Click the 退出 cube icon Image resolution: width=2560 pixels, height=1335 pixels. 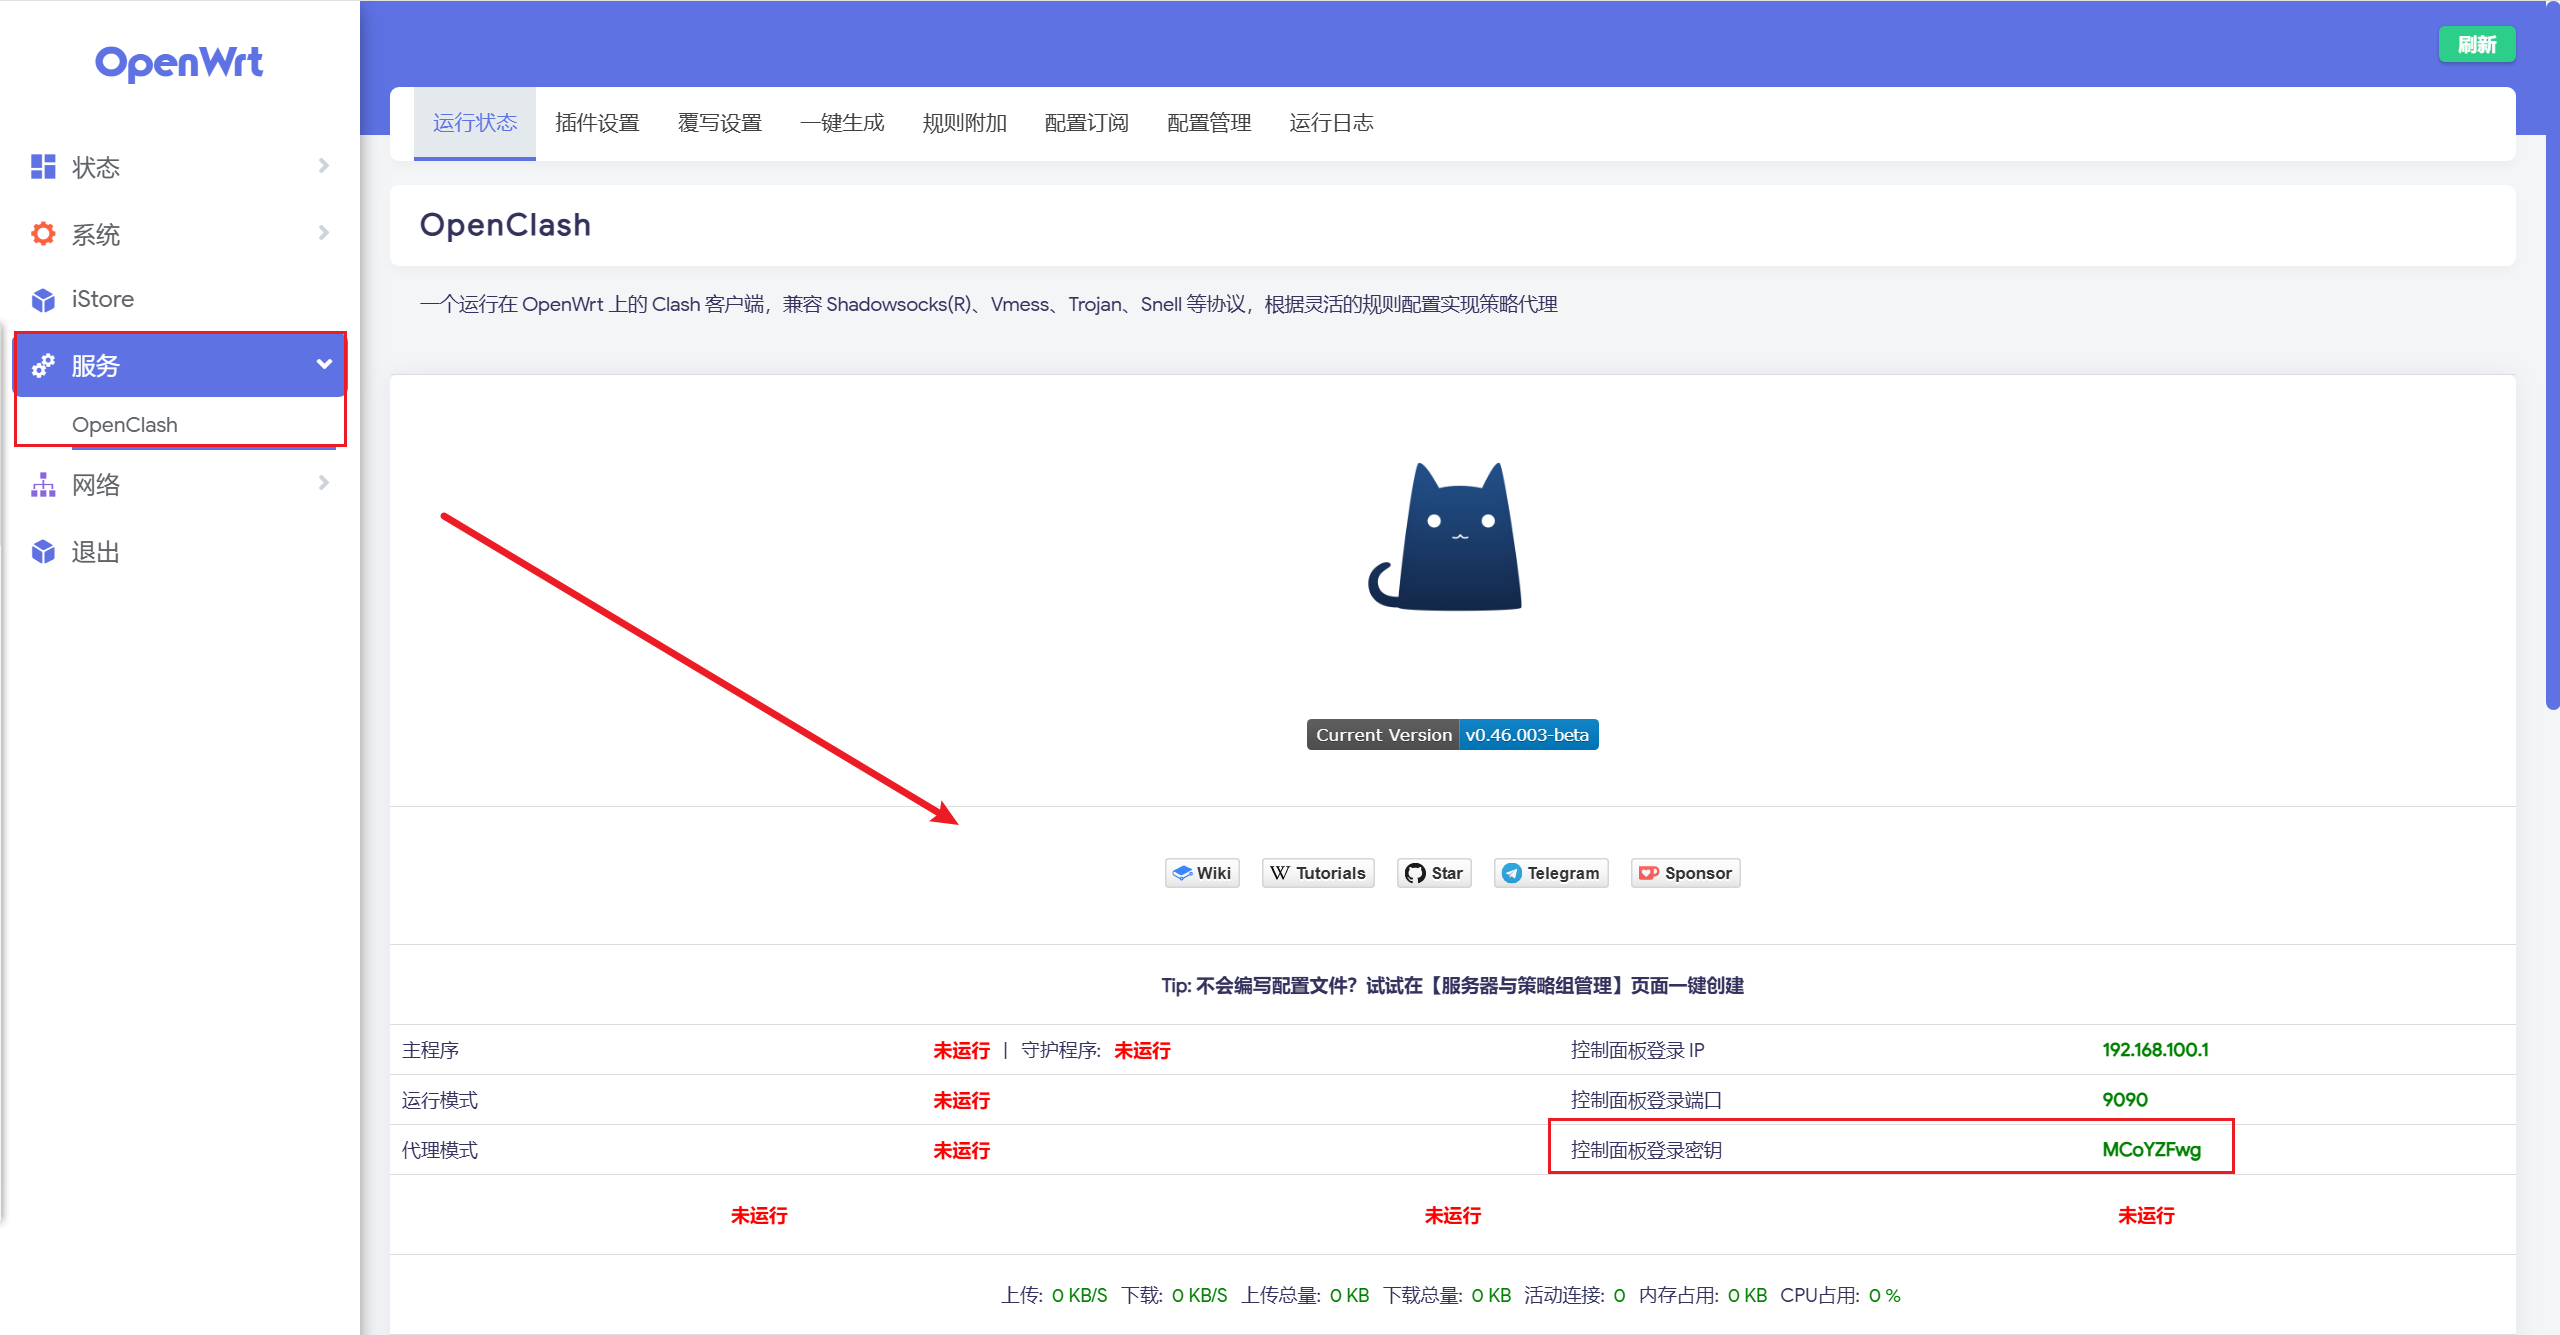coord(43,552)
